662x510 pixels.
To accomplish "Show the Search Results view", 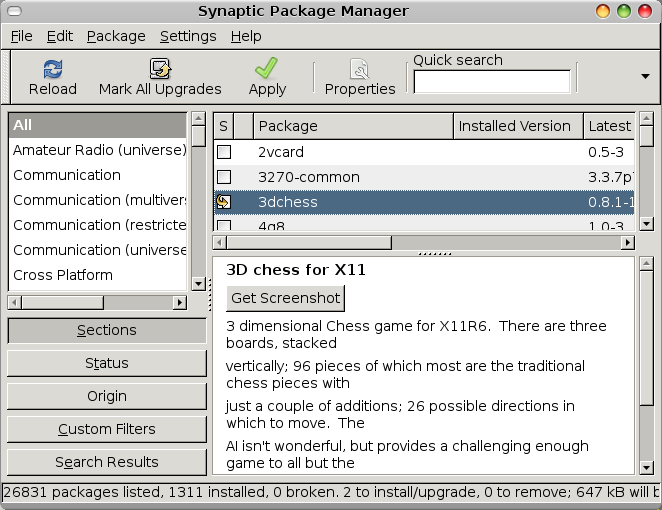I will coord(107,462).
